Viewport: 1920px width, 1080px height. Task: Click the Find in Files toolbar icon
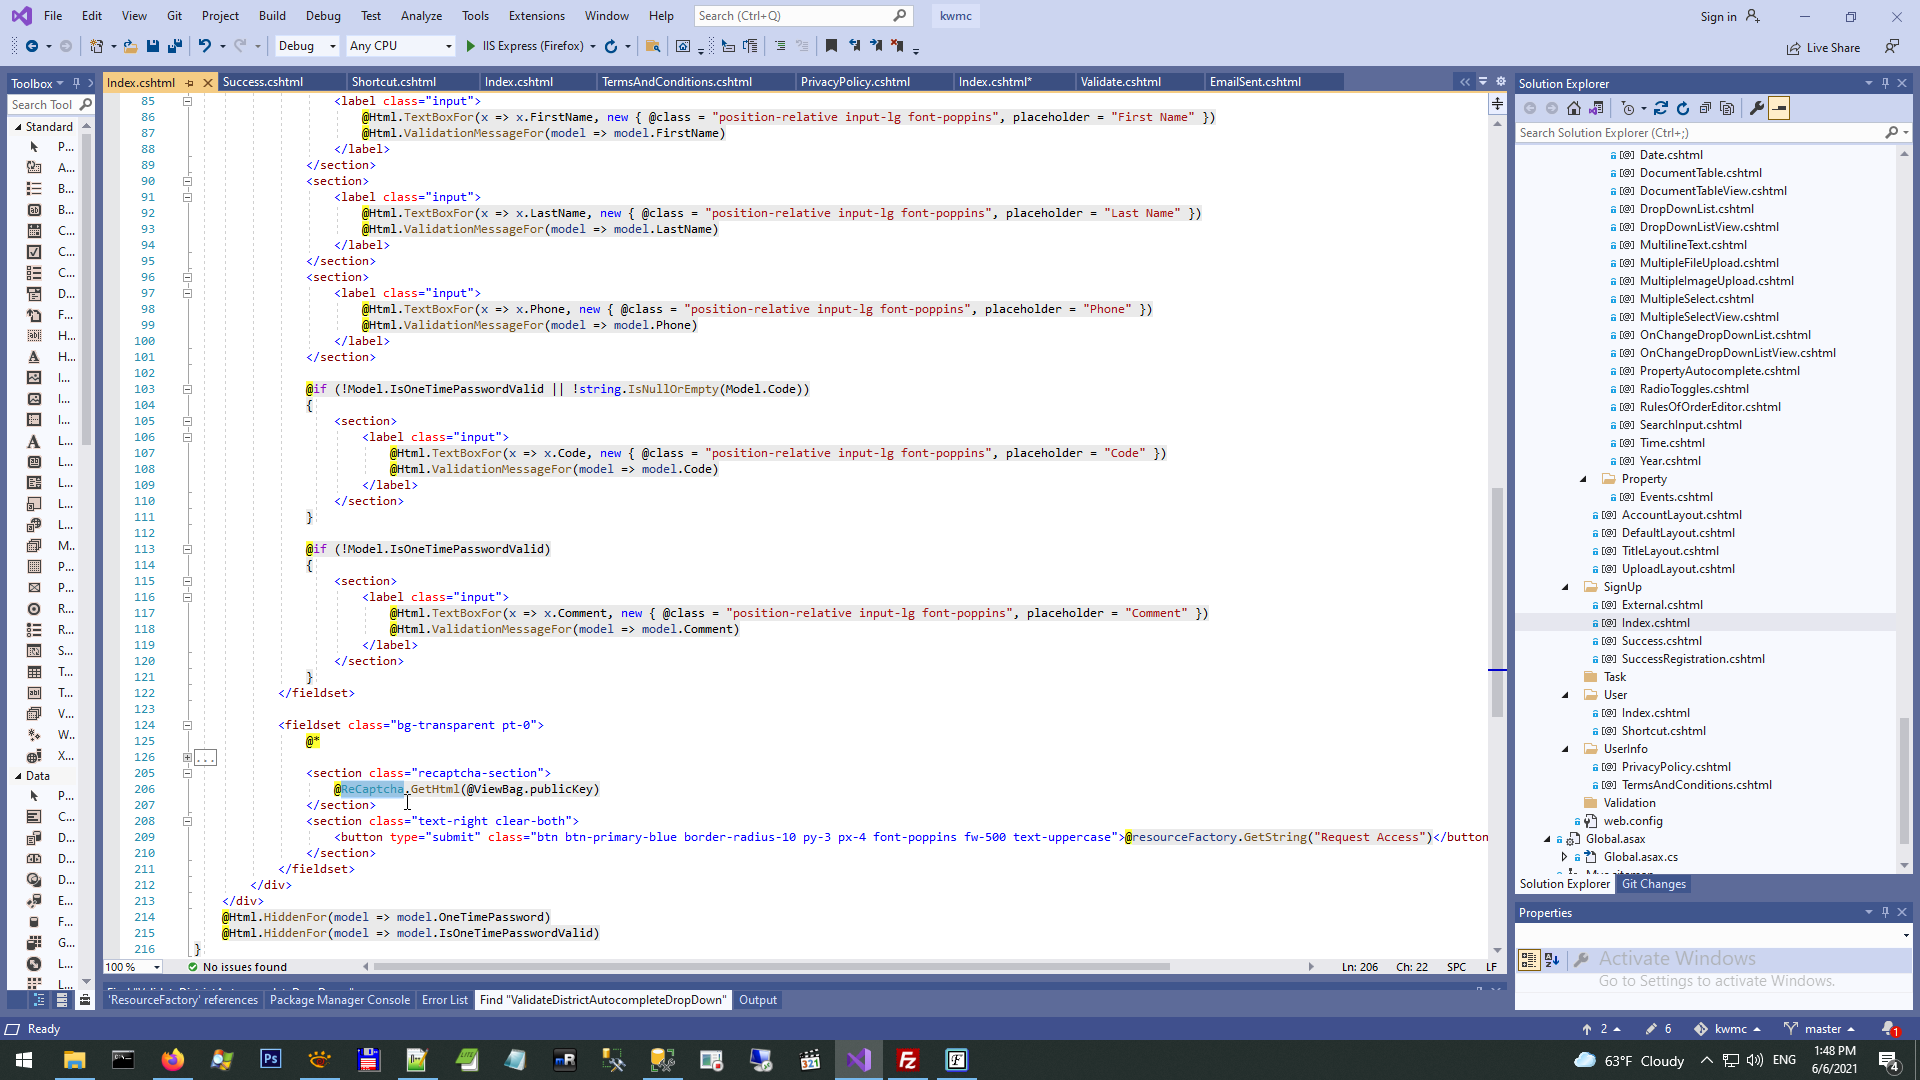click(652, 46)
